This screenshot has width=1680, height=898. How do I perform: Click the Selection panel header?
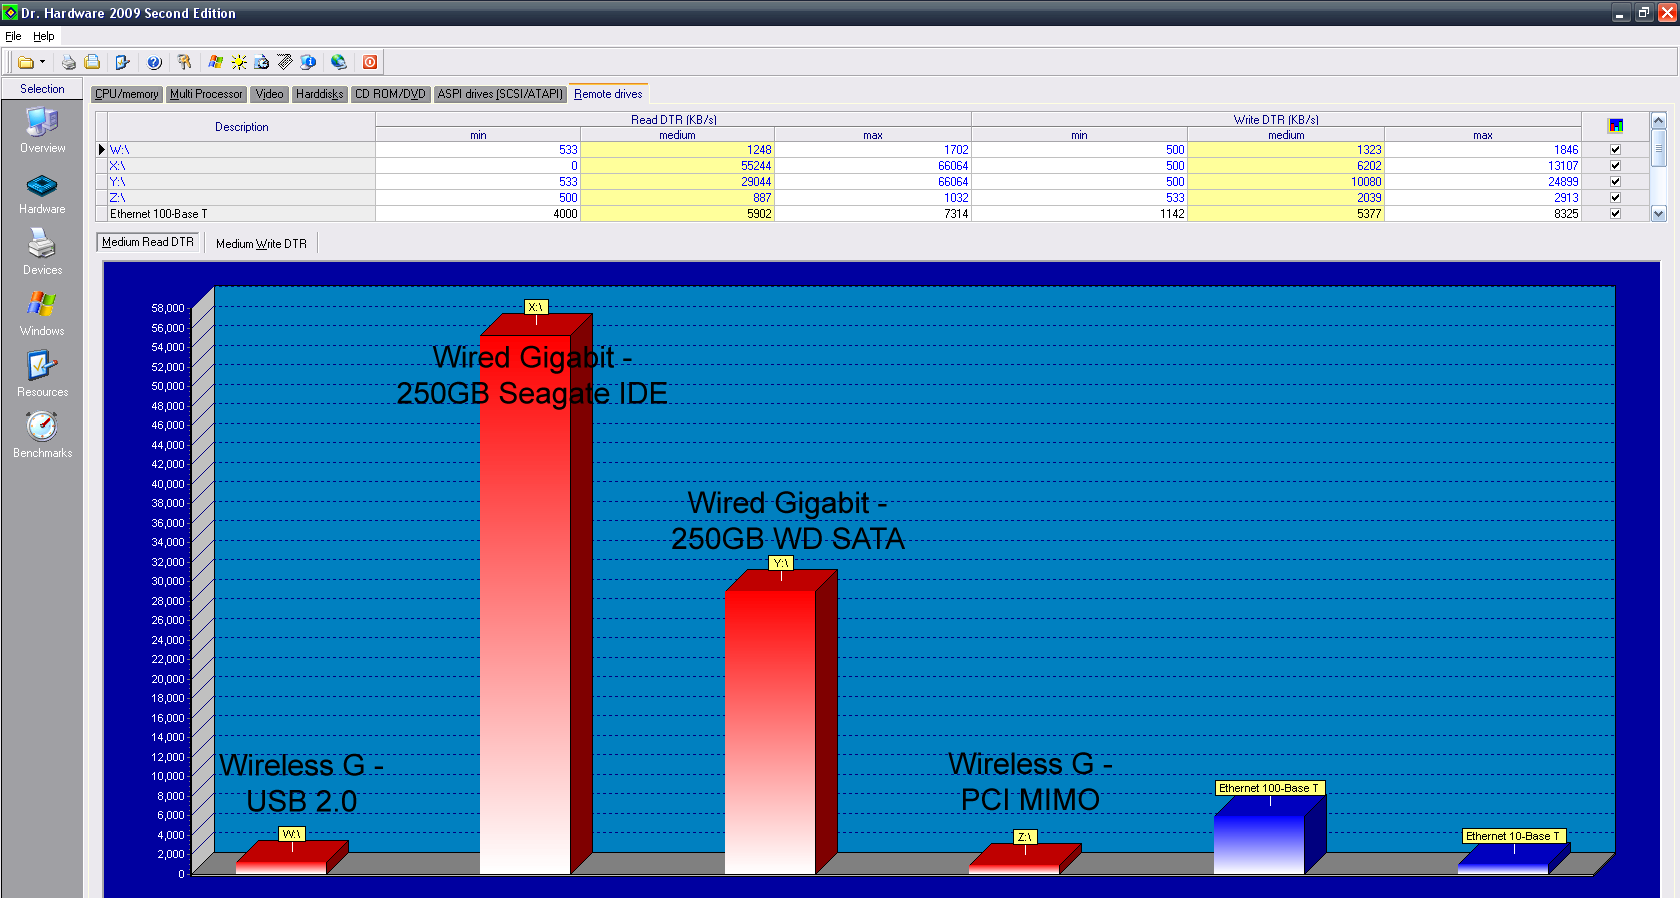(42, 89)
